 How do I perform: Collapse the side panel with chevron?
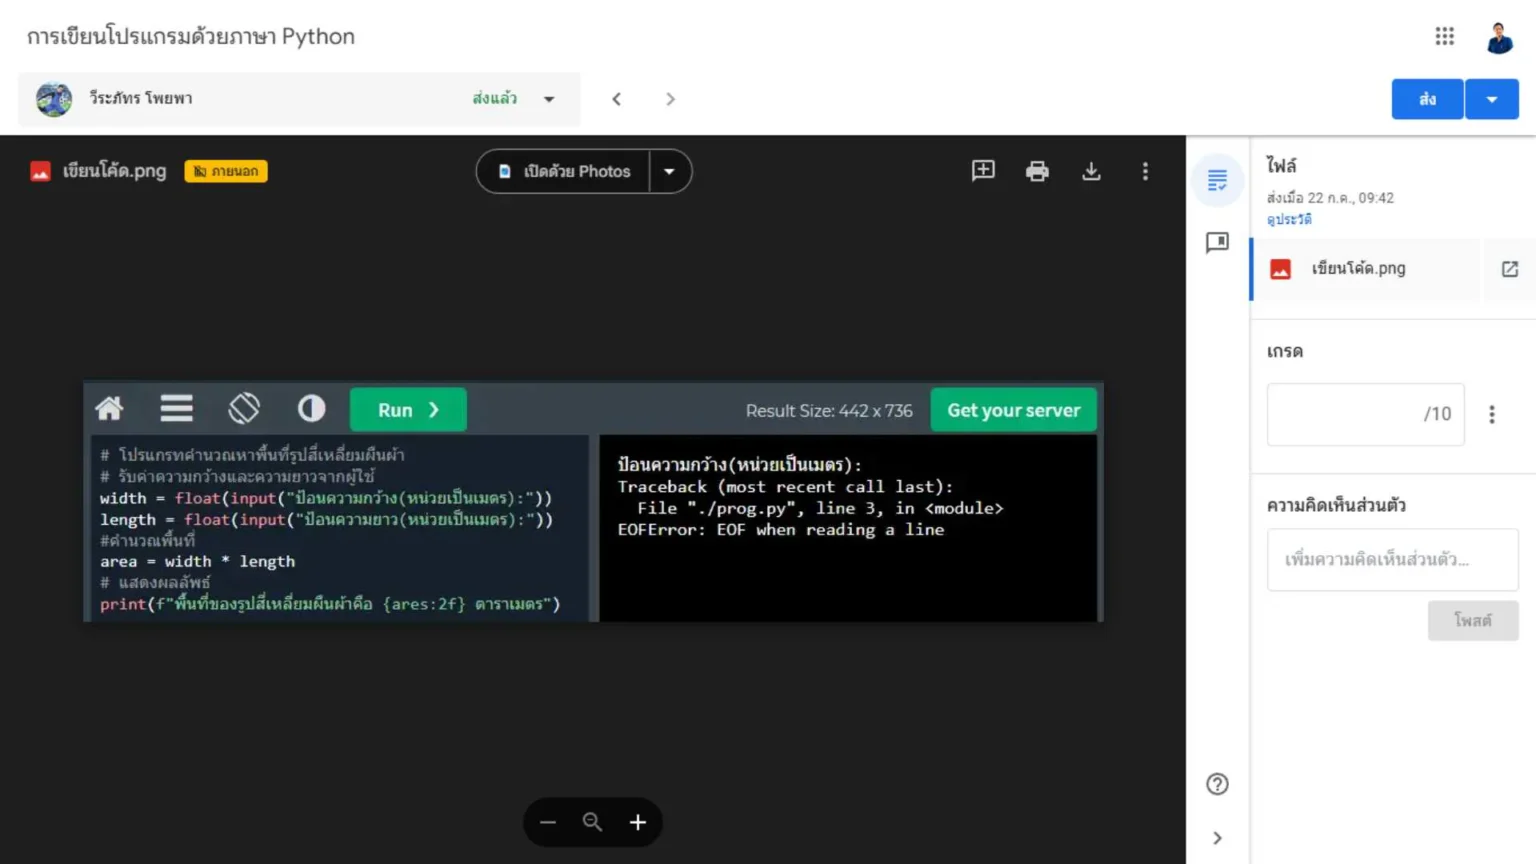(1217, 838)
